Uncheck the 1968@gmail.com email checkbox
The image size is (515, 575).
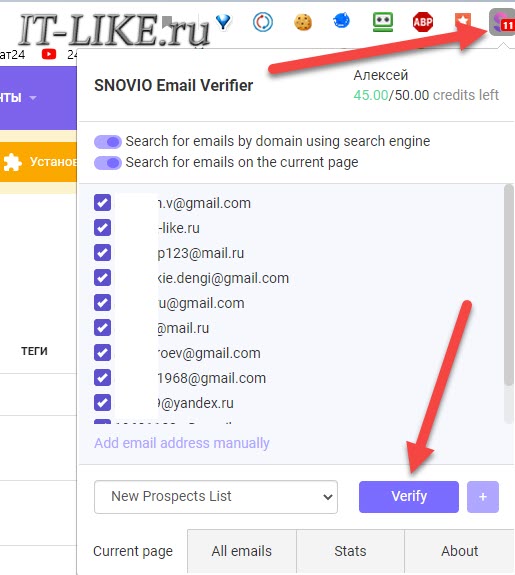click(x=102, y=378)
